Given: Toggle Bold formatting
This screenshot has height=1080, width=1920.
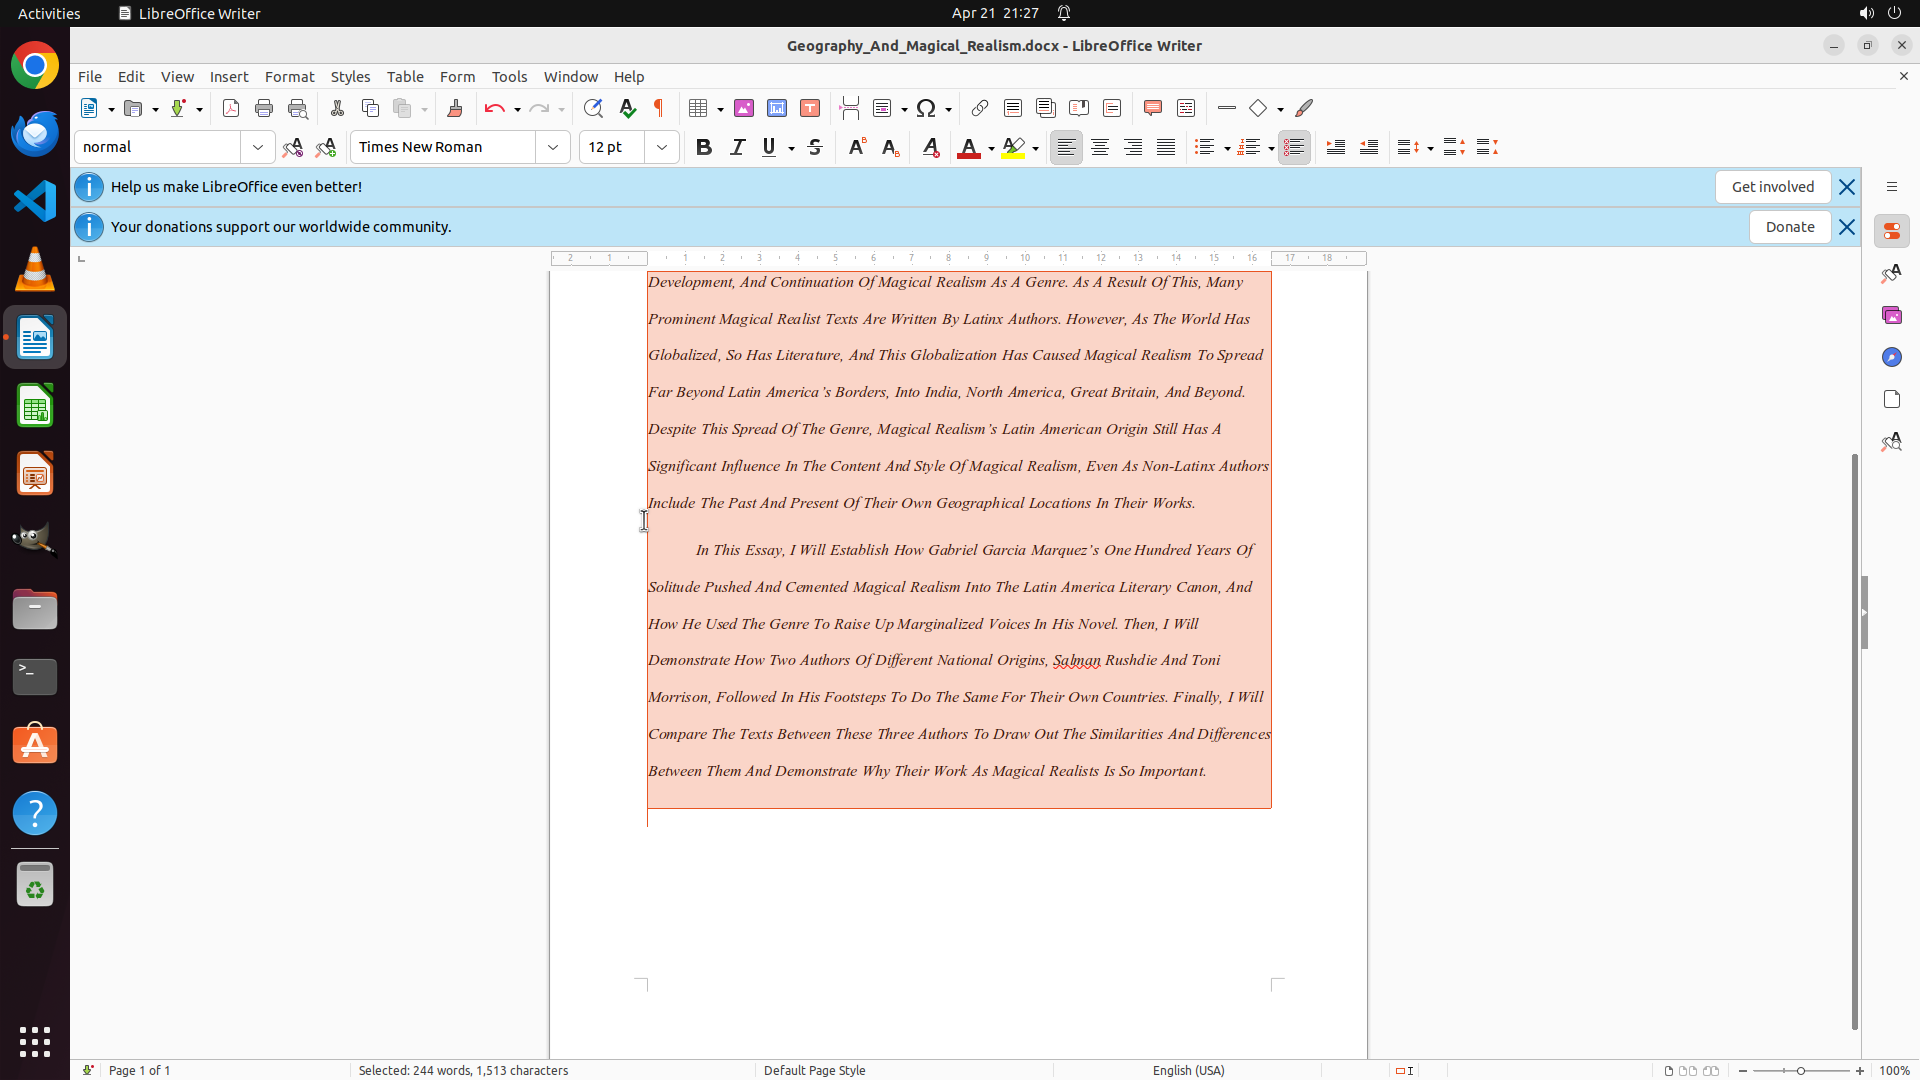Looking at the screenshot, I should pos(704,147).
